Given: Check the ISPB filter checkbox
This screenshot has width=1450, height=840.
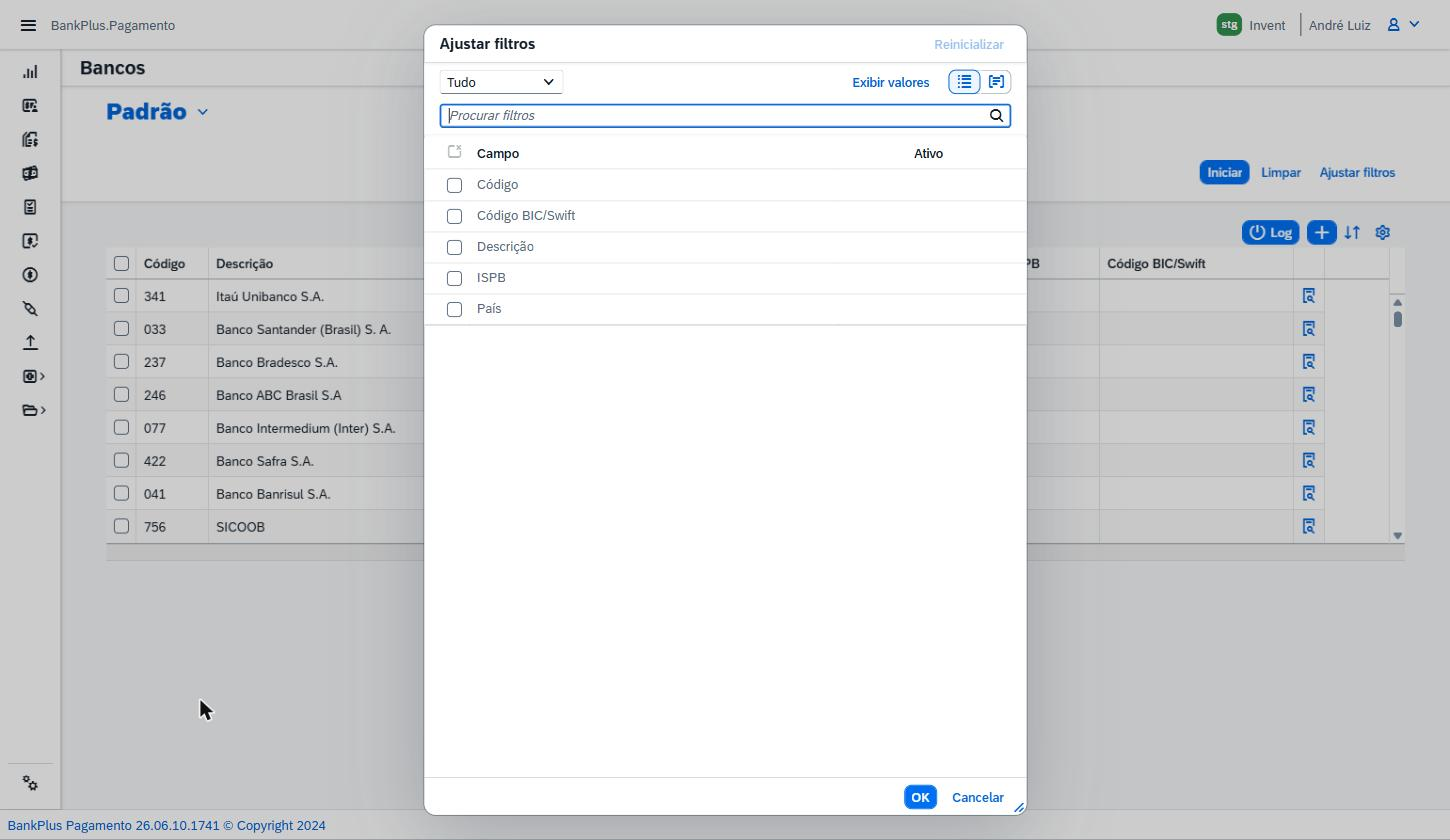Looking at the screenshot, I should pyautogui.click(x=454, y=278).
